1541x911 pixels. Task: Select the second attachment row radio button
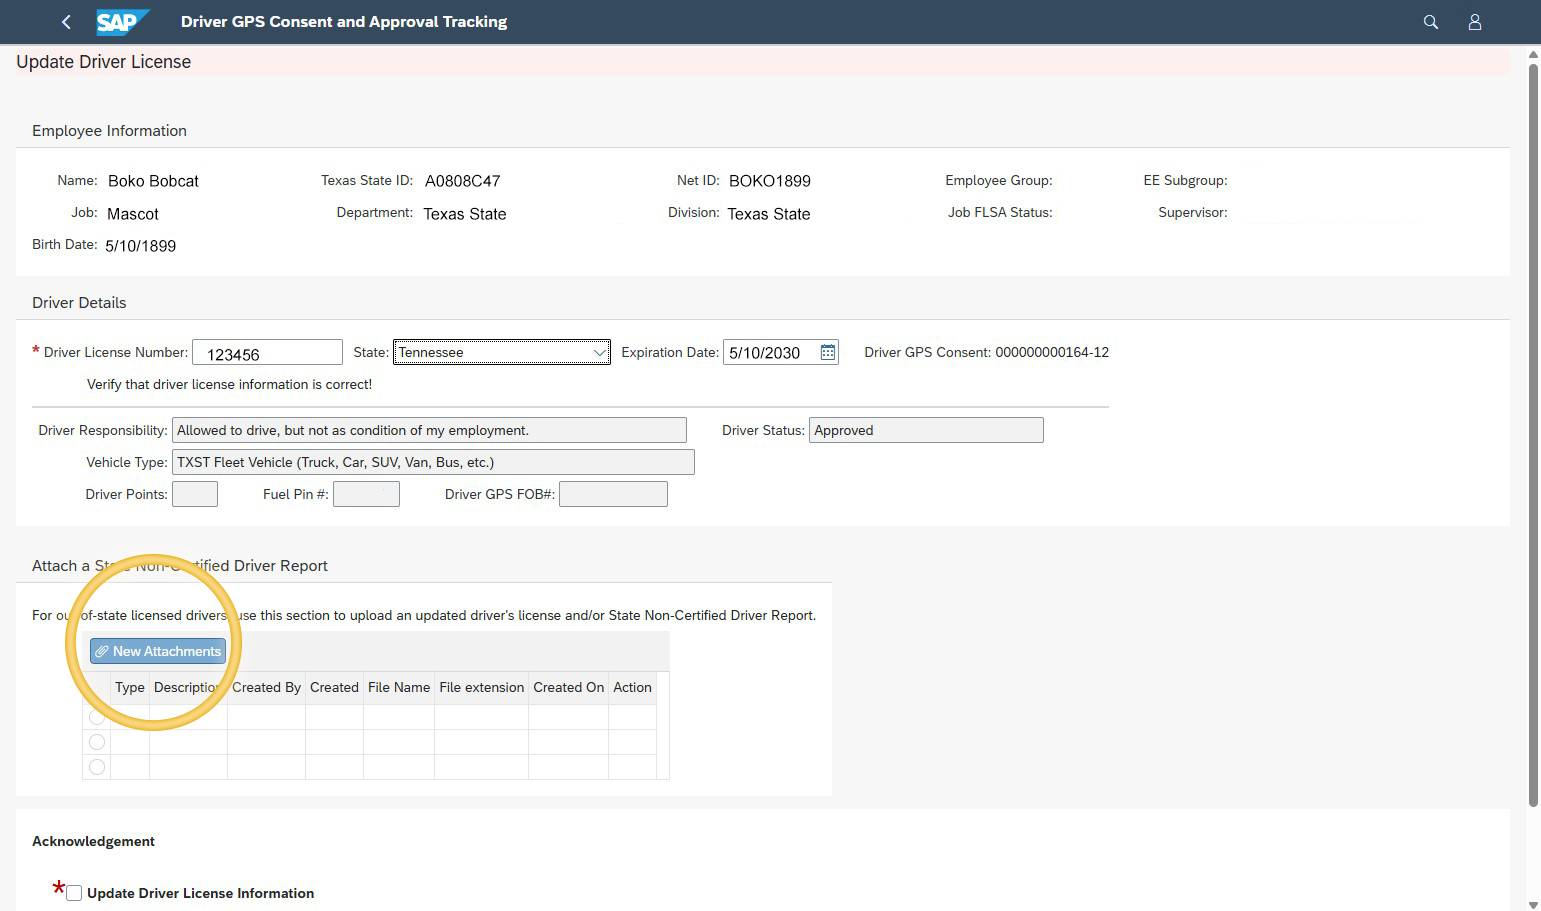point(97,741)
